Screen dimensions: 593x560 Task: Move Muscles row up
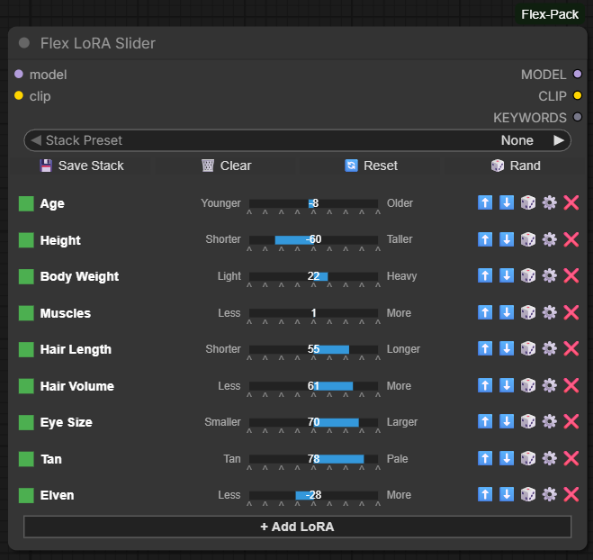coord(485,313)
